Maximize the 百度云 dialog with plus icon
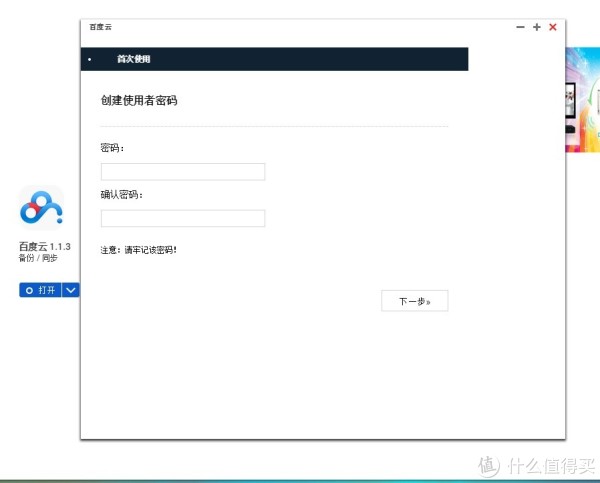 536,27
